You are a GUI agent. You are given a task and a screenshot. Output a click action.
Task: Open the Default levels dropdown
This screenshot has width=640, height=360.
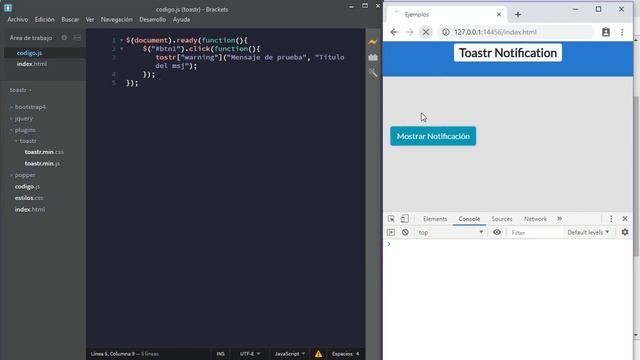pyautogui.click(x=588, y=232)
